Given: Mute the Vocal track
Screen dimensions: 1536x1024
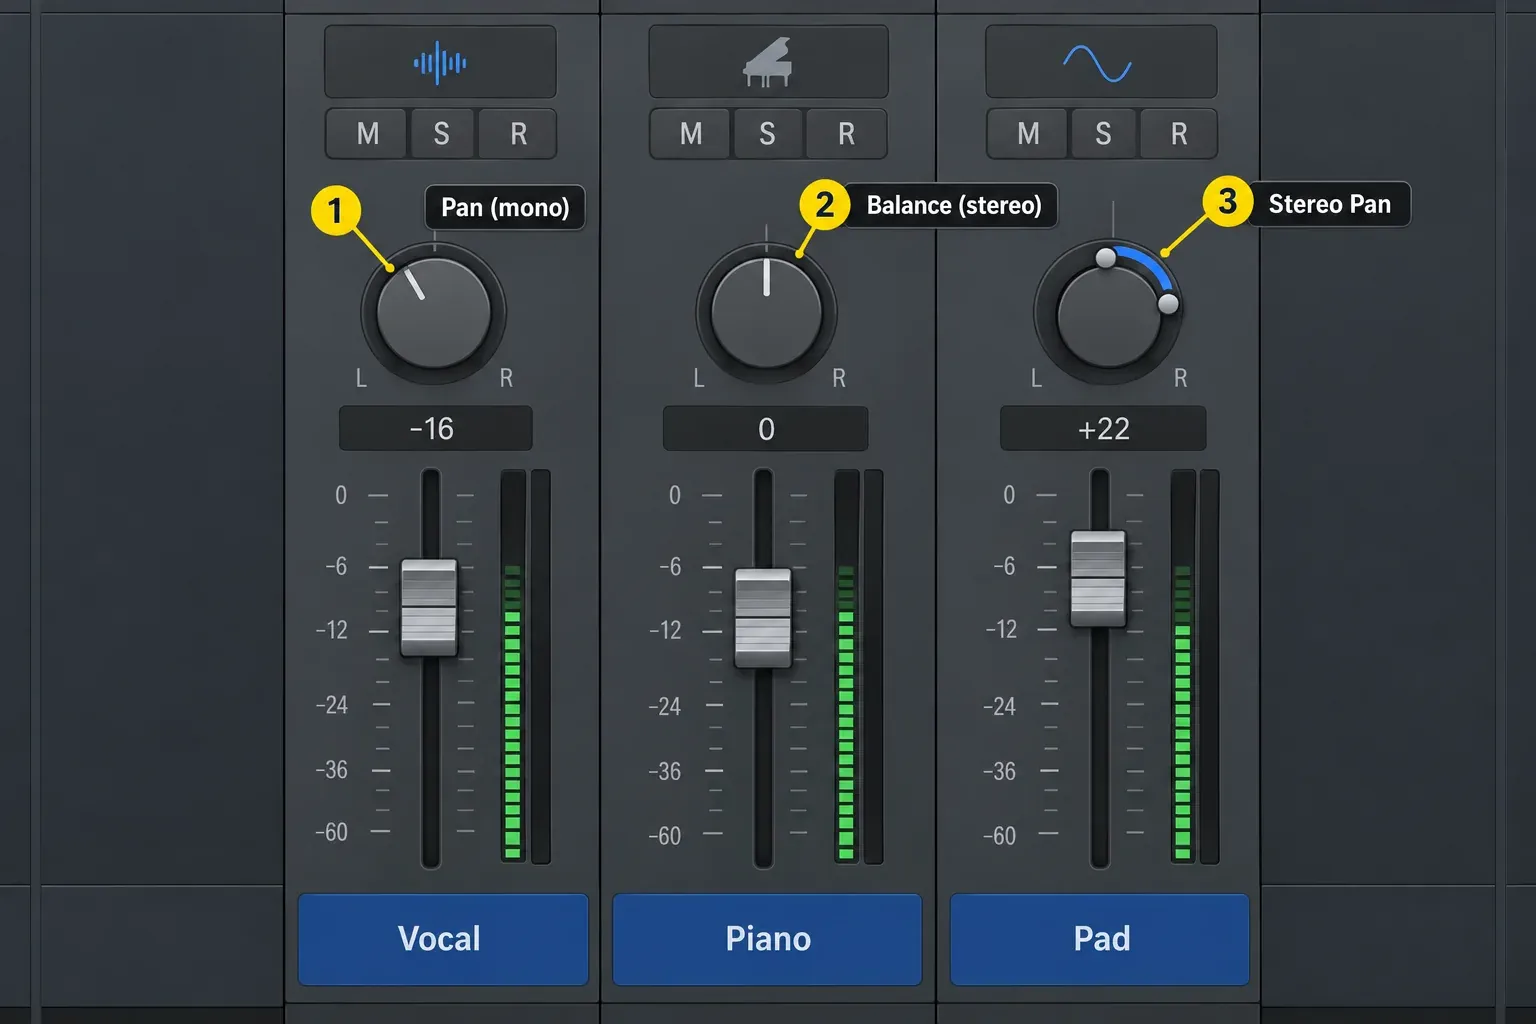Looking at the screenshot, I should 368,134.
